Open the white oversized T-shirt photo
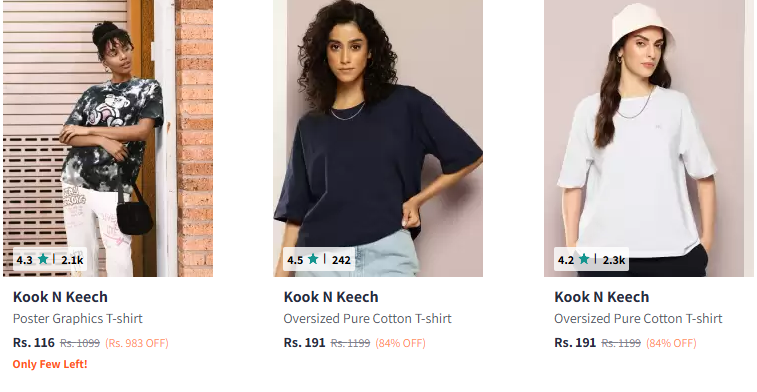The height and width of the screenshot is (392, 757). (x=649, y=138)
